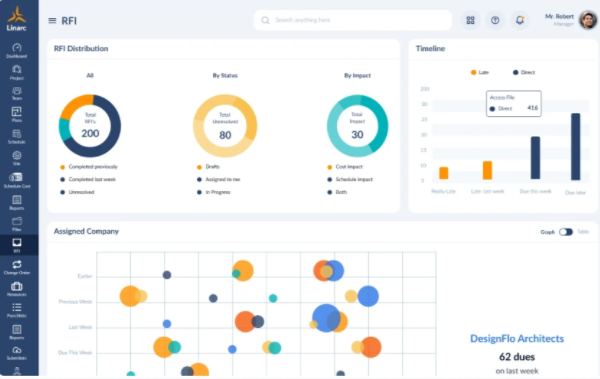Click the 'RFI Distribution' panel title
Screen dimensions: 600x379
coord(81,49)
